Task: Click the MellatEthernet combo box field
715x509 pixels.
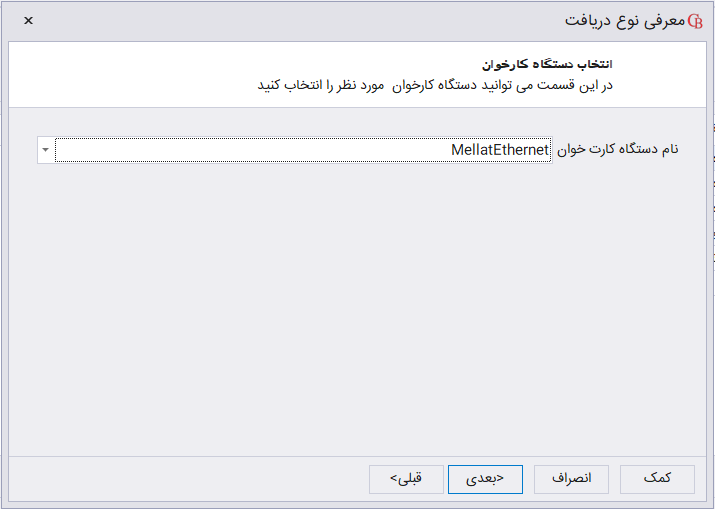Action: 302,150
